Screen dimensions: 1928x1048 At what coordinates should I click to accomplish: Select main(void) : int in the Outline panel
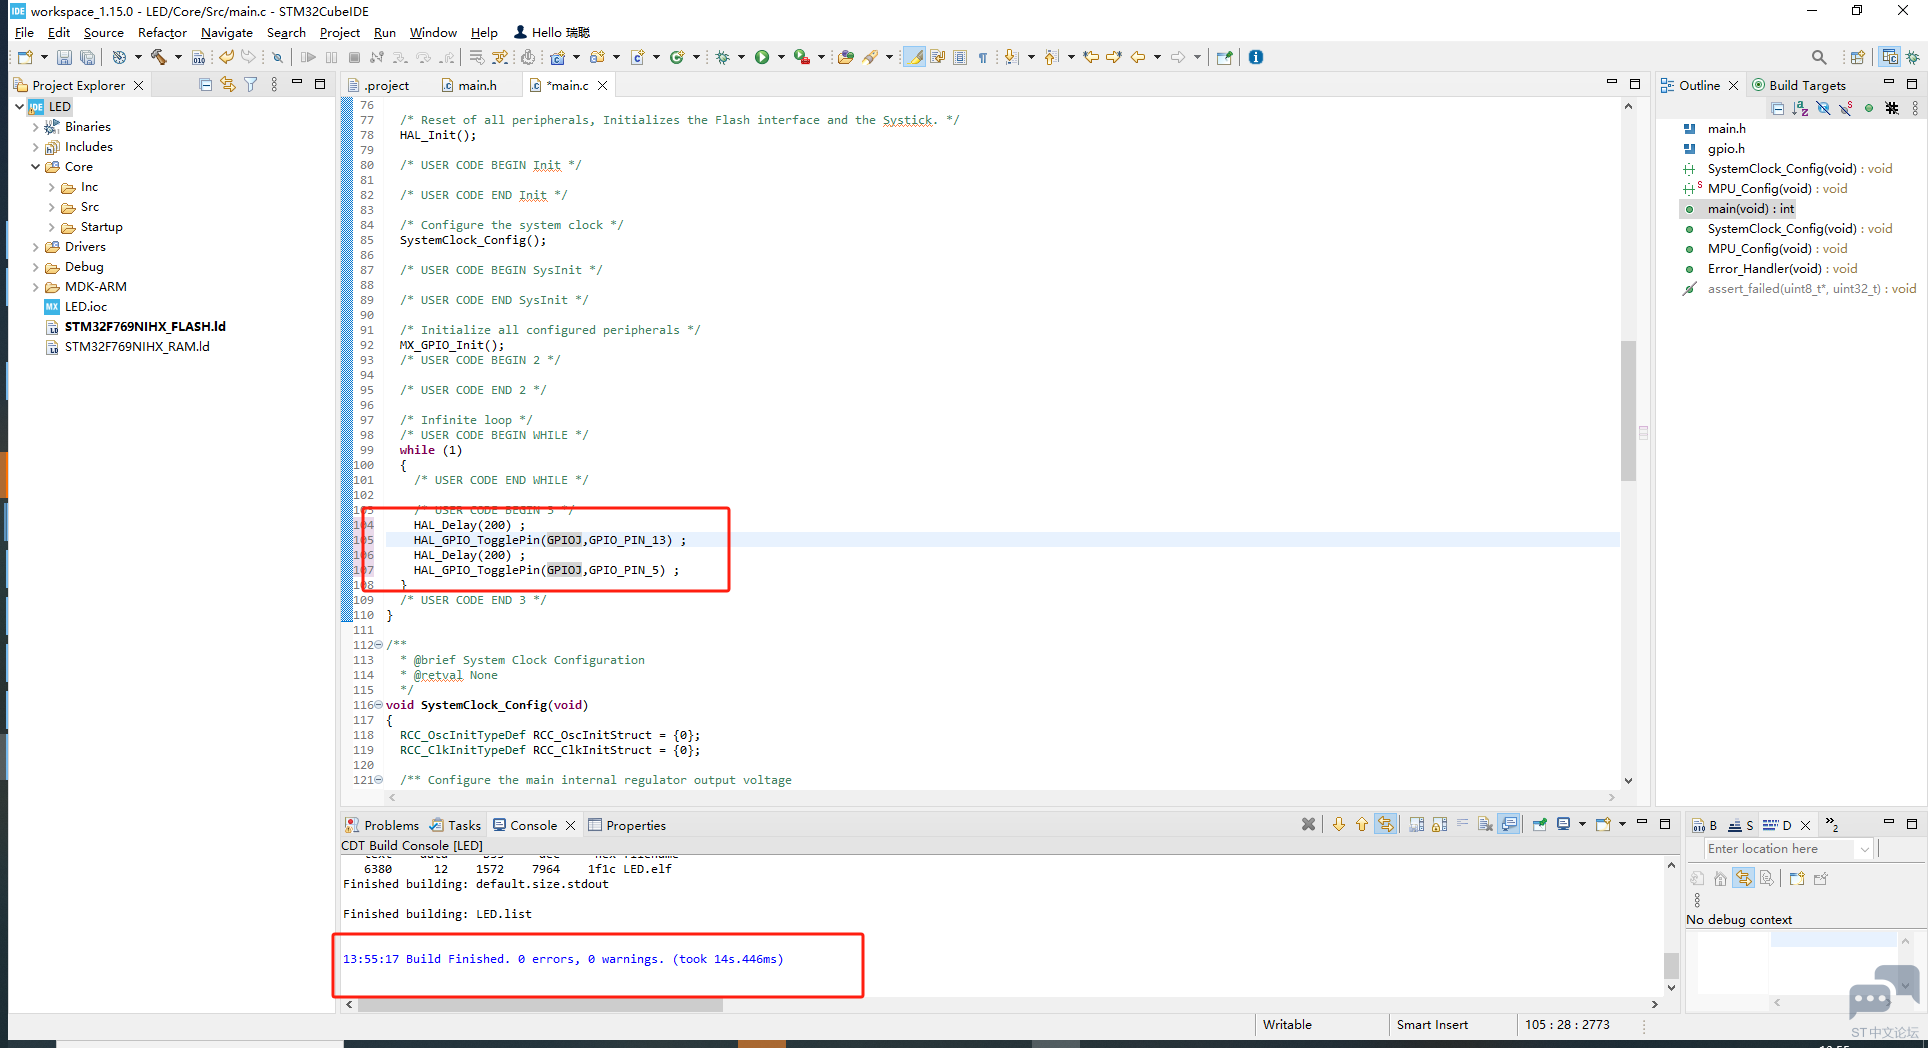[1750, 208]
